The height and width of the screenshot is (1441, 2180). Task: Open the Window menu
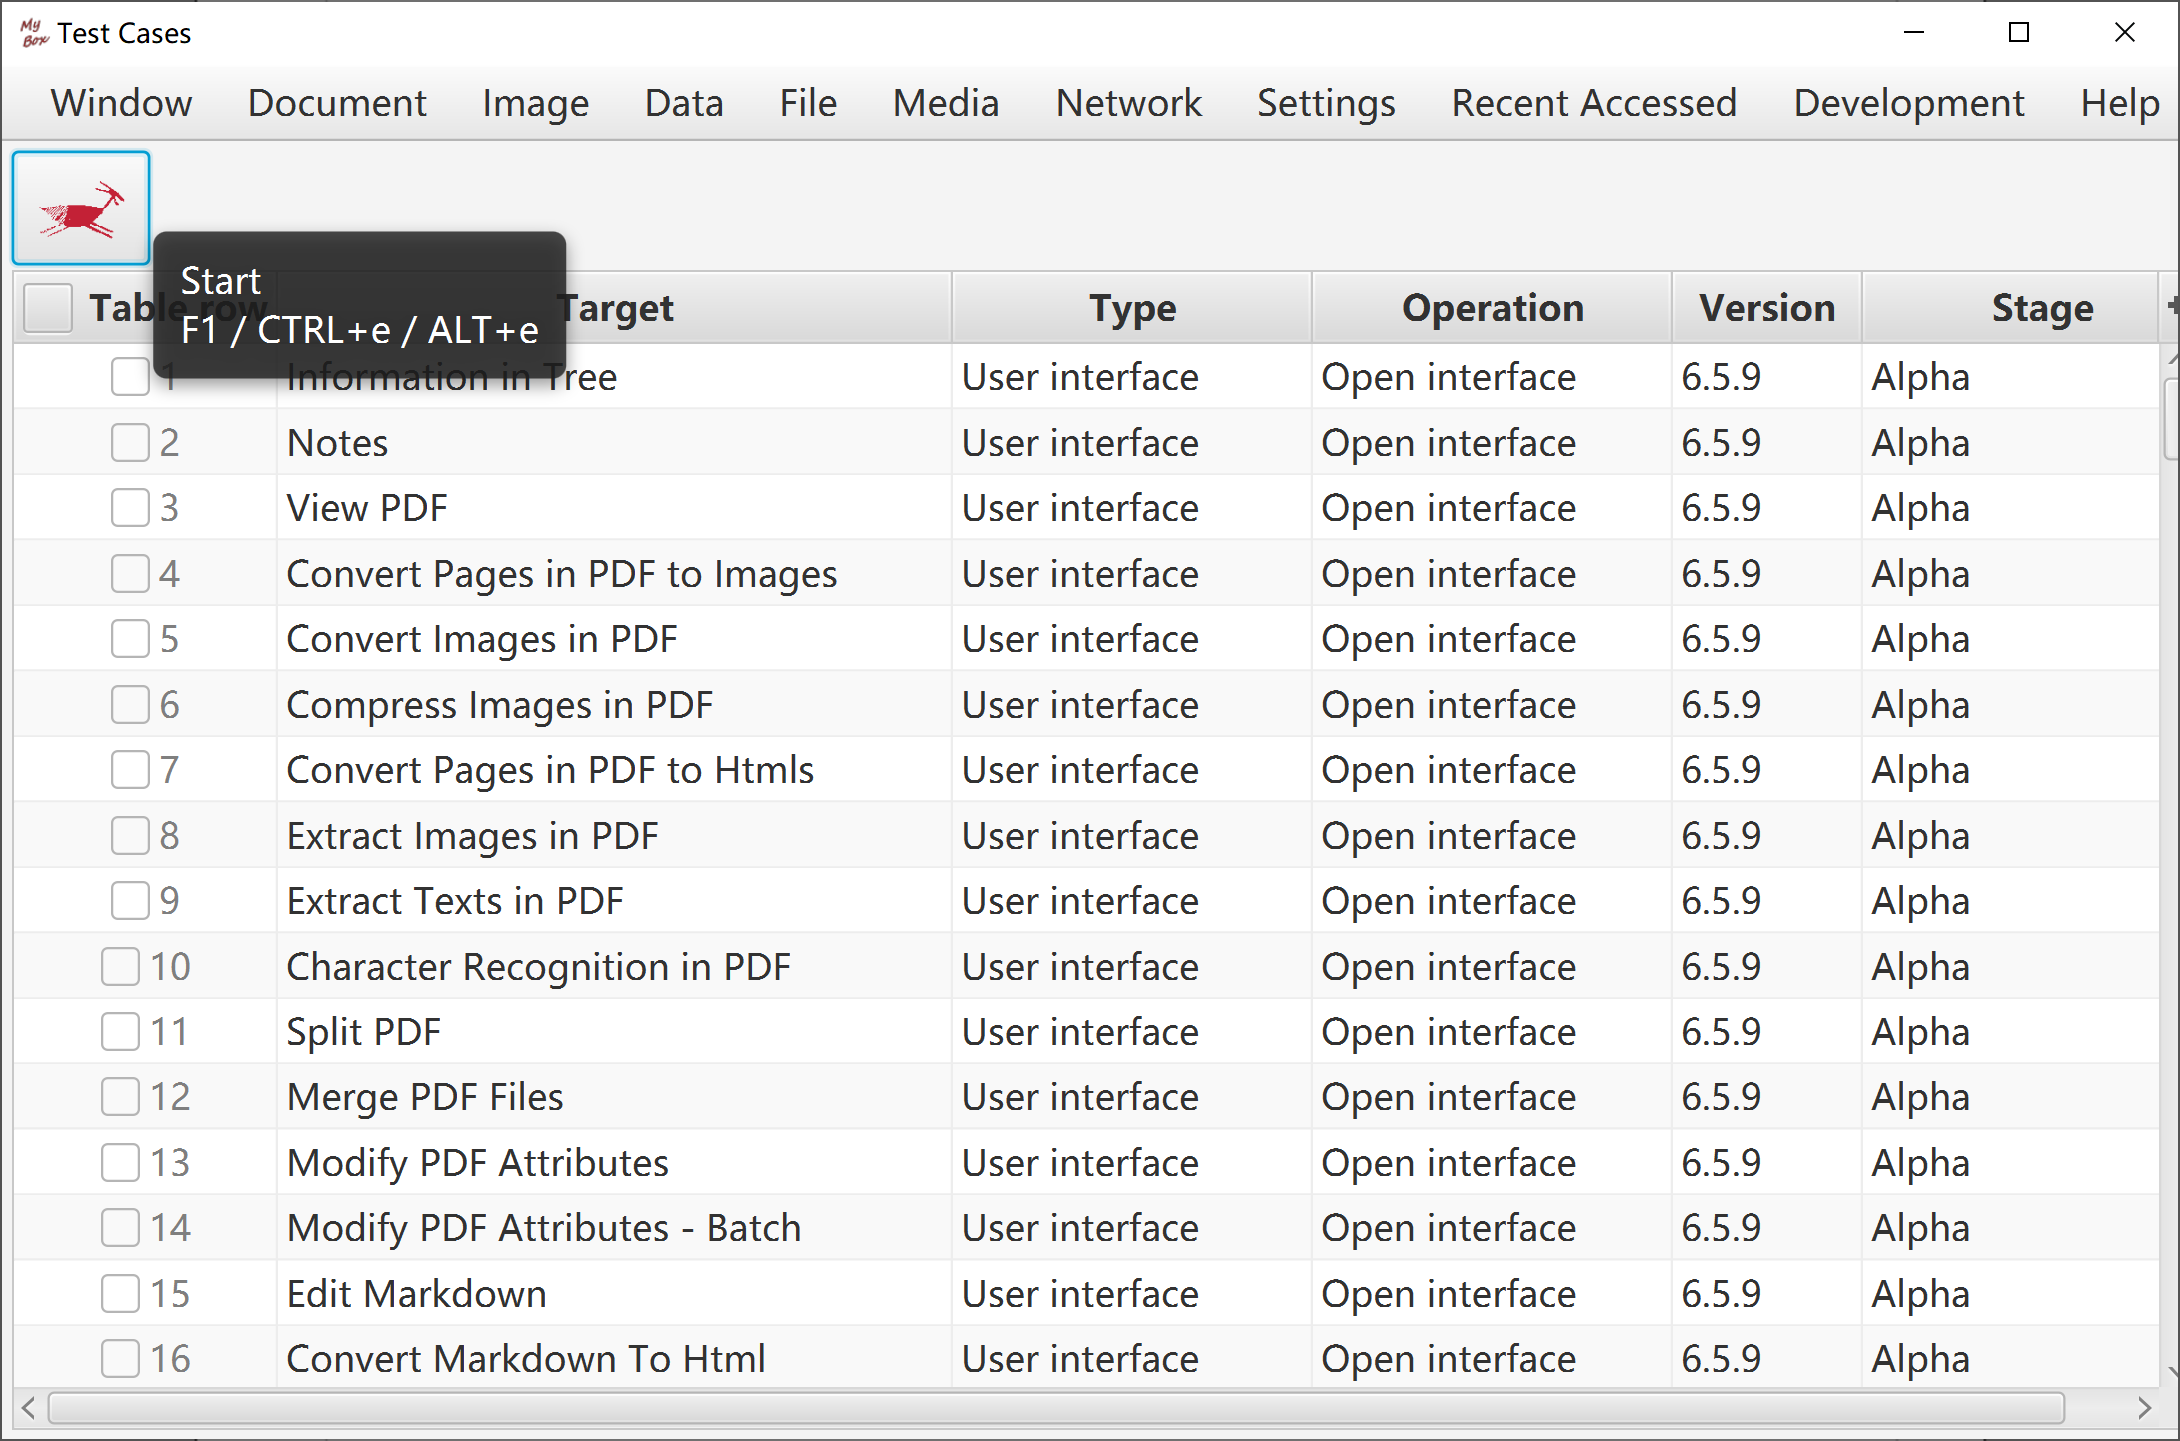122,103
